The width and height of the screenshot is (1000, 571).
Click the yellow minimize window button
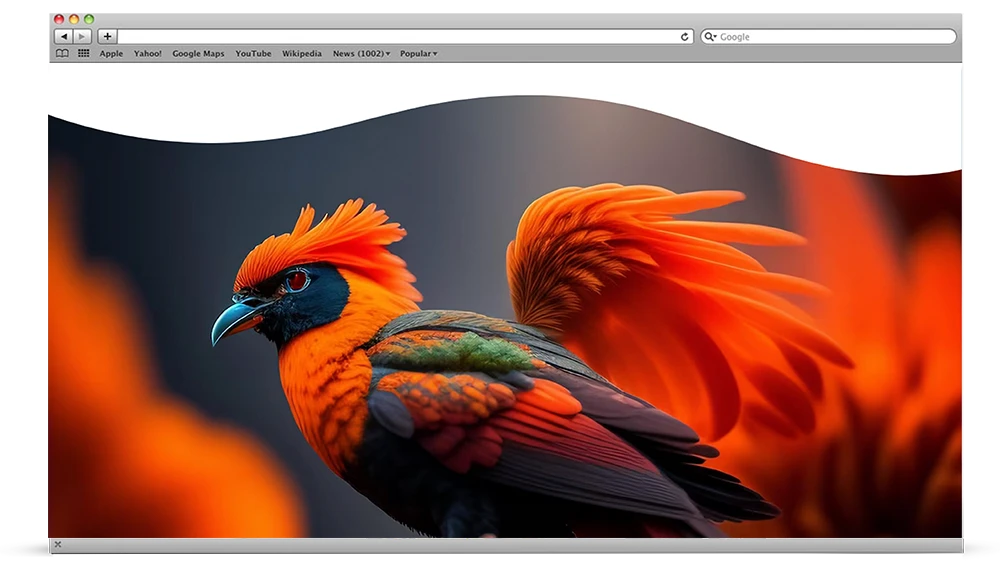pos(74,19)
